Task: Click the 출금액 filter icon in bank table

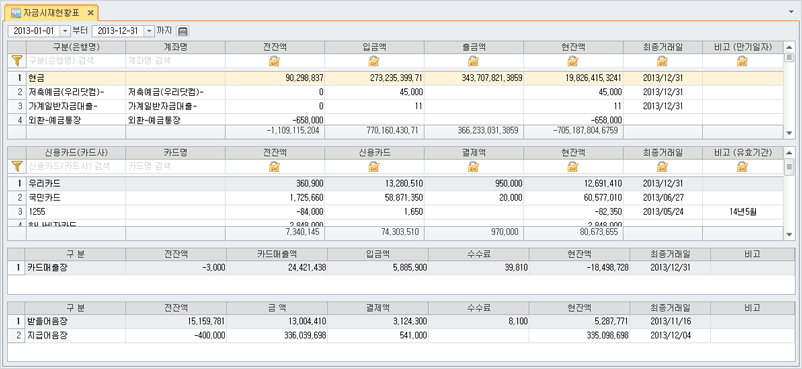Action: tap(474, 61)
